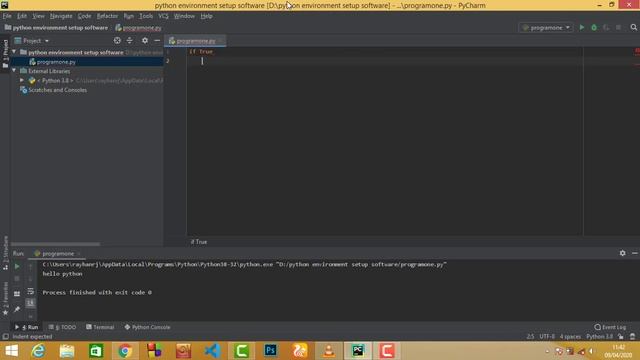Click horizontal scrollbar of Project panel
The image size is (640, 360).
tap(56, 244)
